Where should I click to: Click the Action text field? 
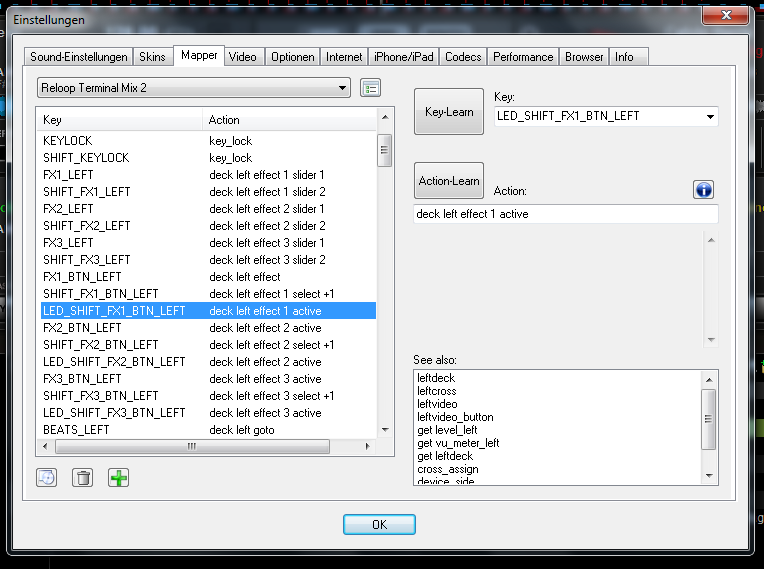click(565, 214)
